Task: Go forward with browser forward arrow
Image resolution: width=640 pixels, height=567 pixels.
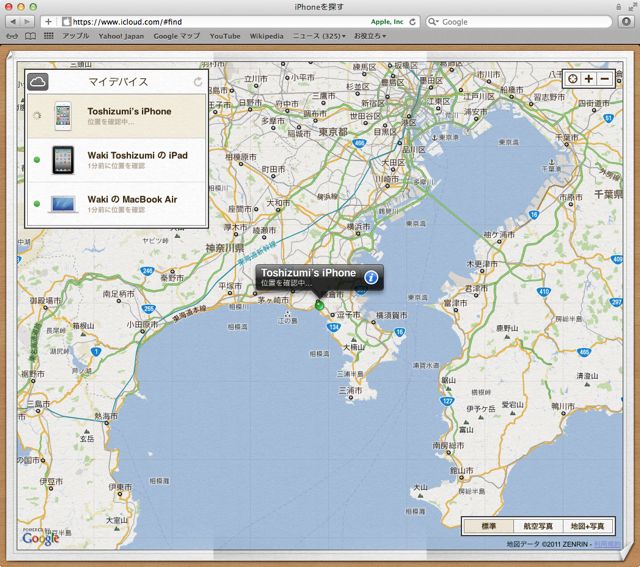Action: click(27, 22)
